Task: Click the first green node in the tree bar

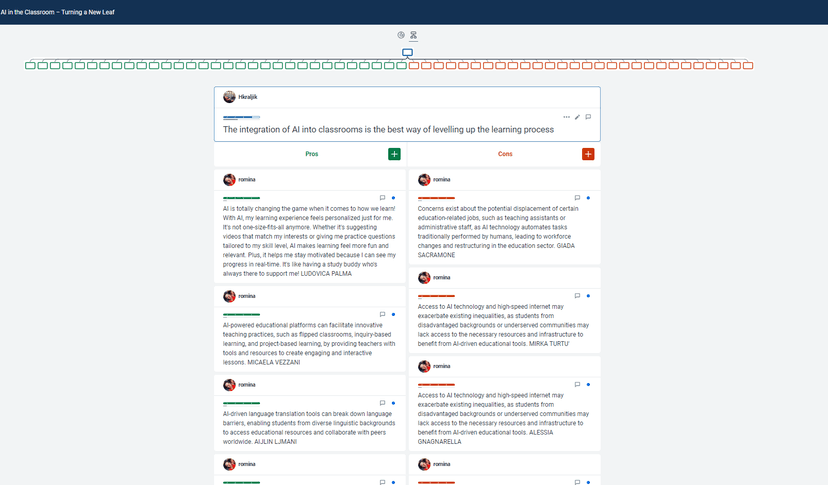Action: 29,66
